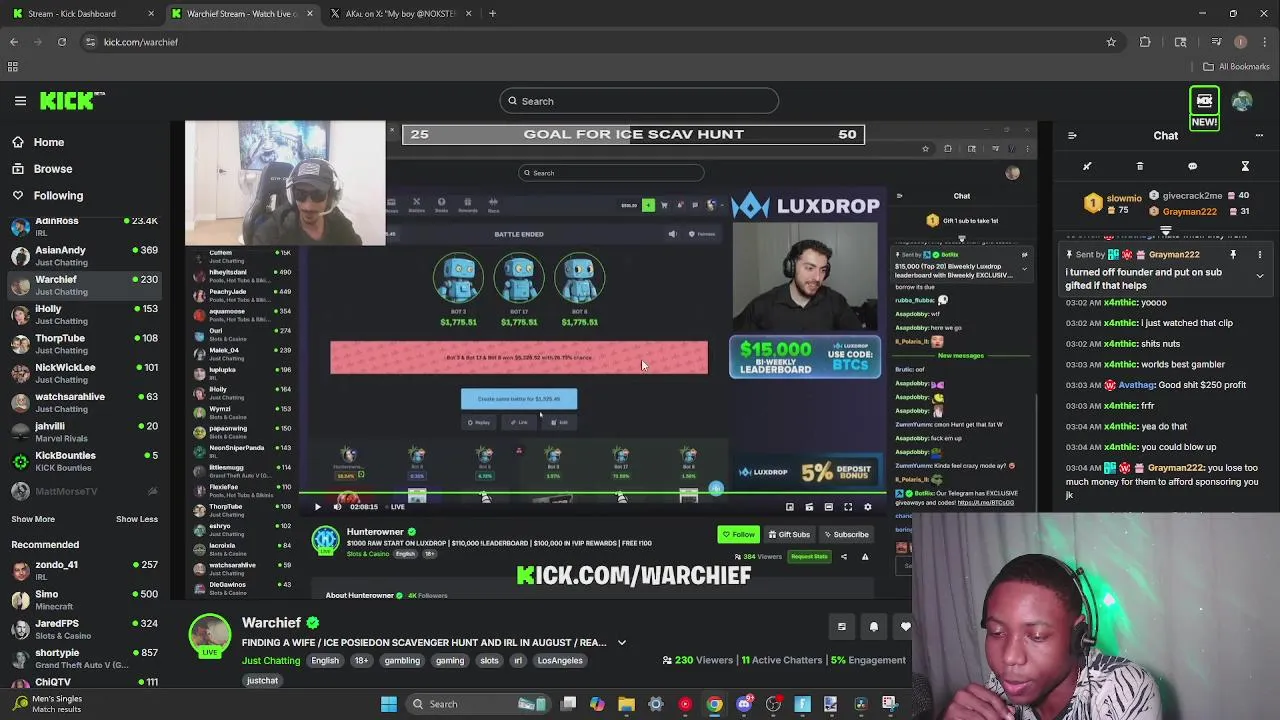
Task: Reload the current page
Action: pos(62,42)
